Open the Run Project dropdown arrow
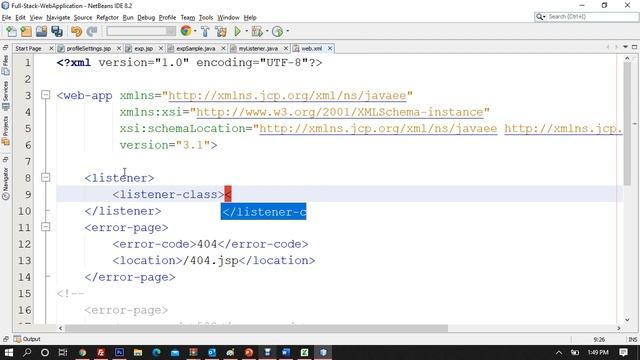This screenshot has height=360, width=640. 246,31
